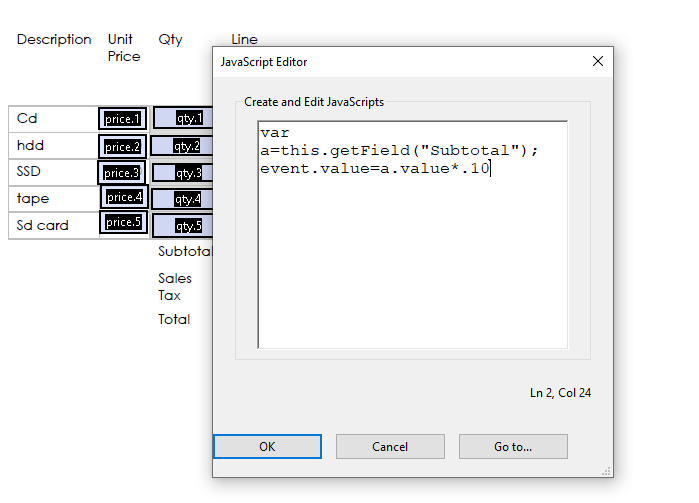Close the JavaScript Editor window
Screen dimensions: 699x503
click(x=598, y=61)
